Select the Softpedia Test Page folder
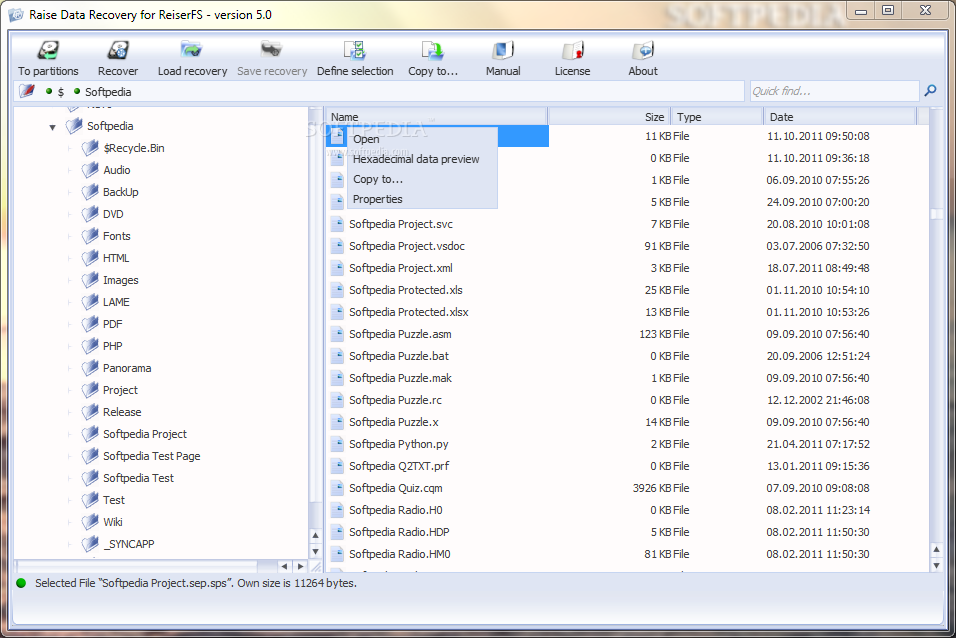 (151, 456)
